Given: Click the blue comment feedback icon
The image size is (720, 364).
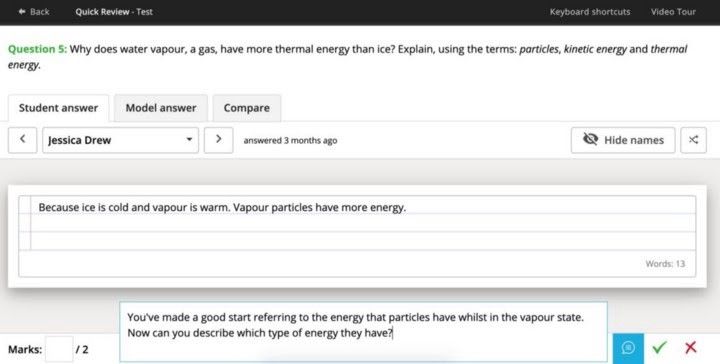Looking at the screenshot, I should pyautogui.click(x=628, y=348).
